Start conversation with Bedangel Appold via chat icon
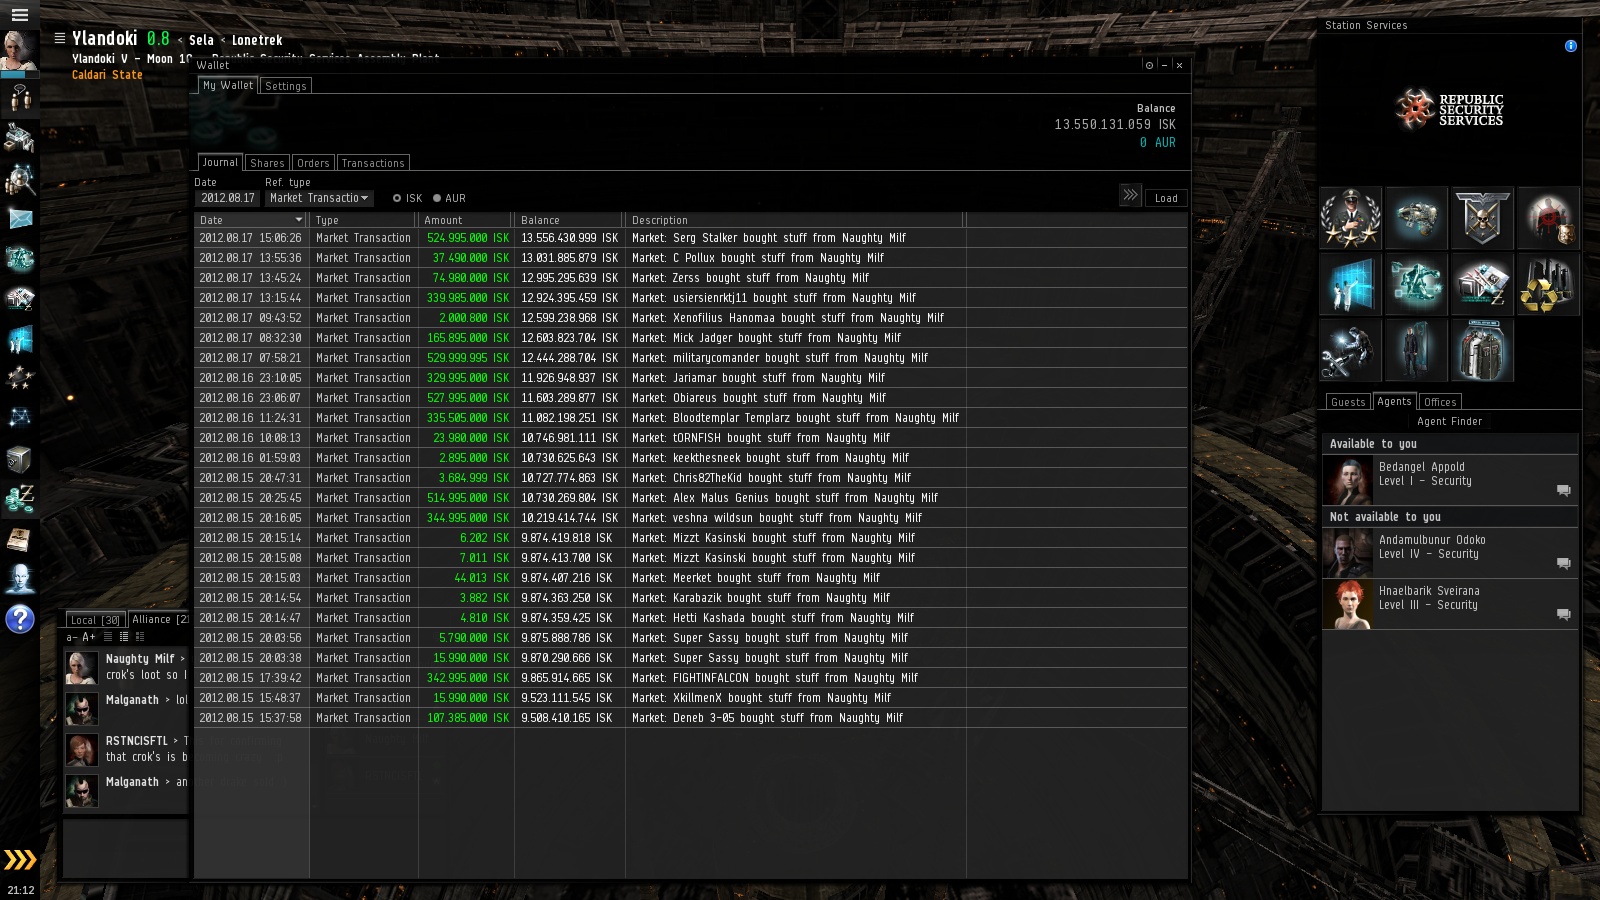 pos(1564,490)
